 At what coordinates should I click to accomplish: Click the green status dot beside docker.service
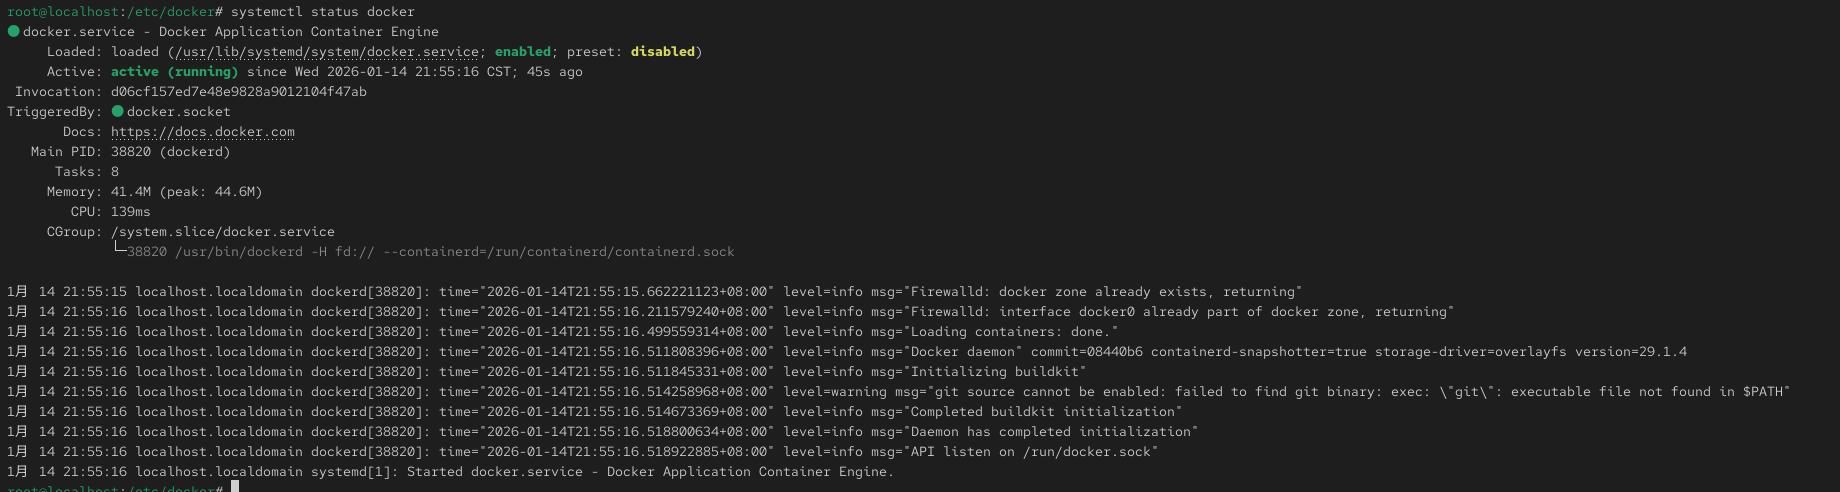(x=13, y=31)
